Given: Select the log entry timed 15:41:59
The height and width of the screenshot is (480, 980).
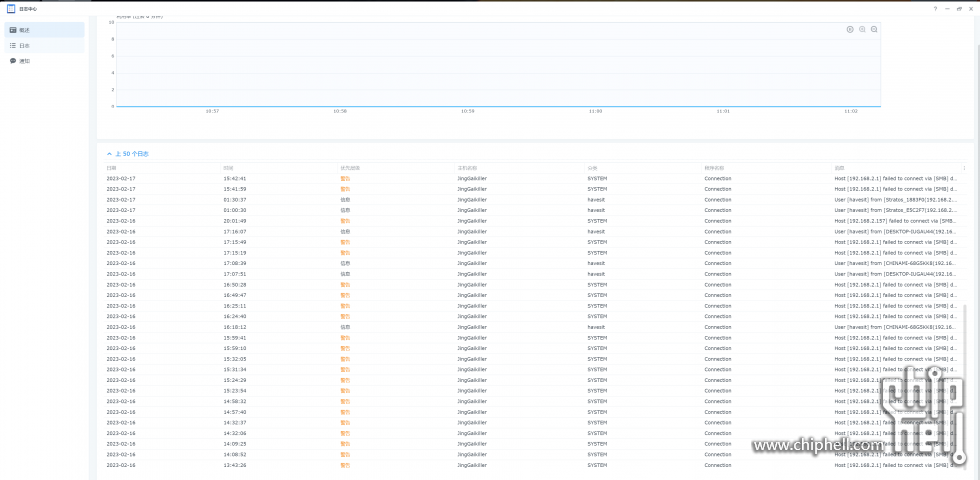Looking at the screenshot, I should 534,189.
